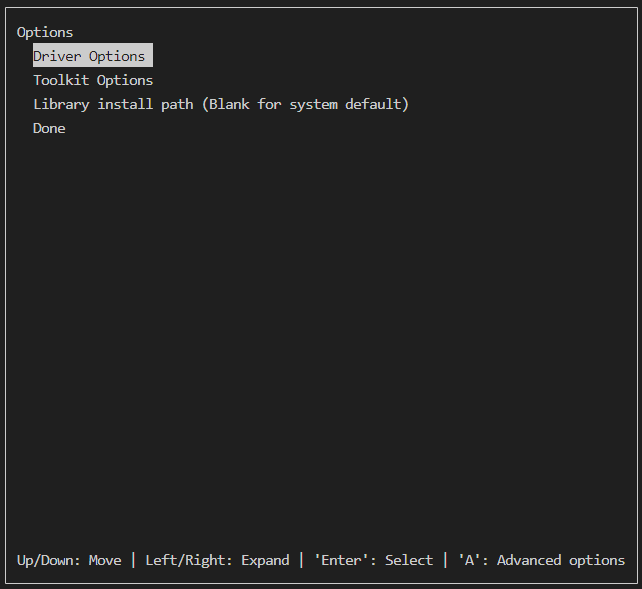Click the word 'Toolkit' in second row
Image resolution: width=642 pixels, height=589 pixels.
coord(61,80)
